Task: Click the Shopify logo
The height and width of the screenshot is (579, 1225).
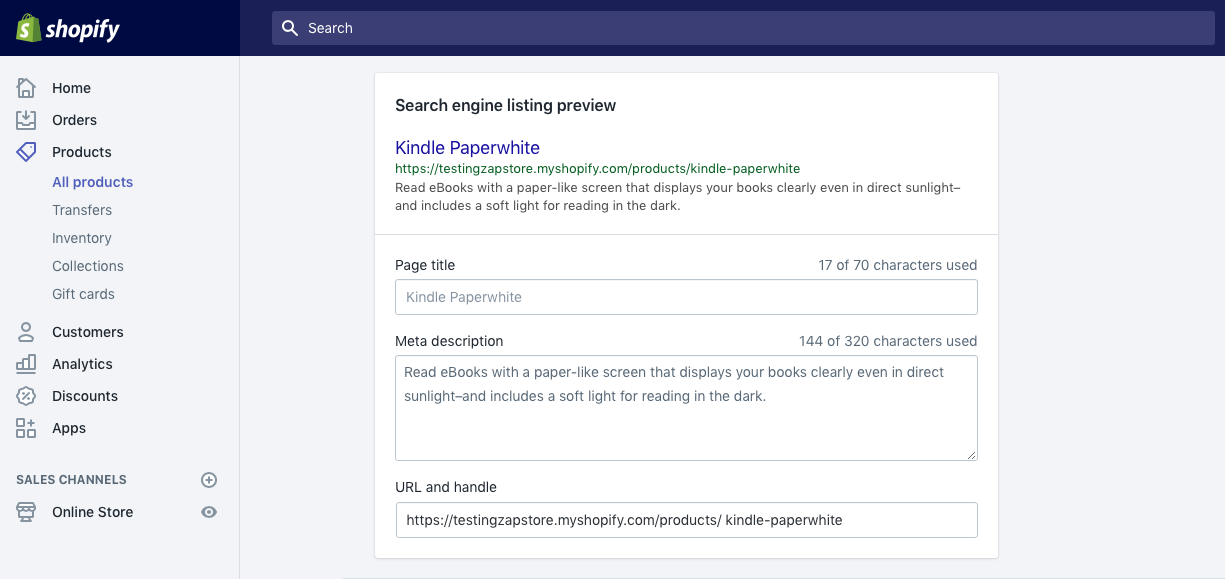Action: coord(67,28)
